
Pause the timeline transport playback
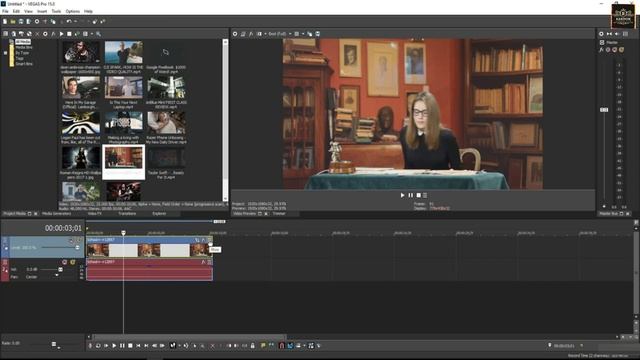click(x=122, y=346)
